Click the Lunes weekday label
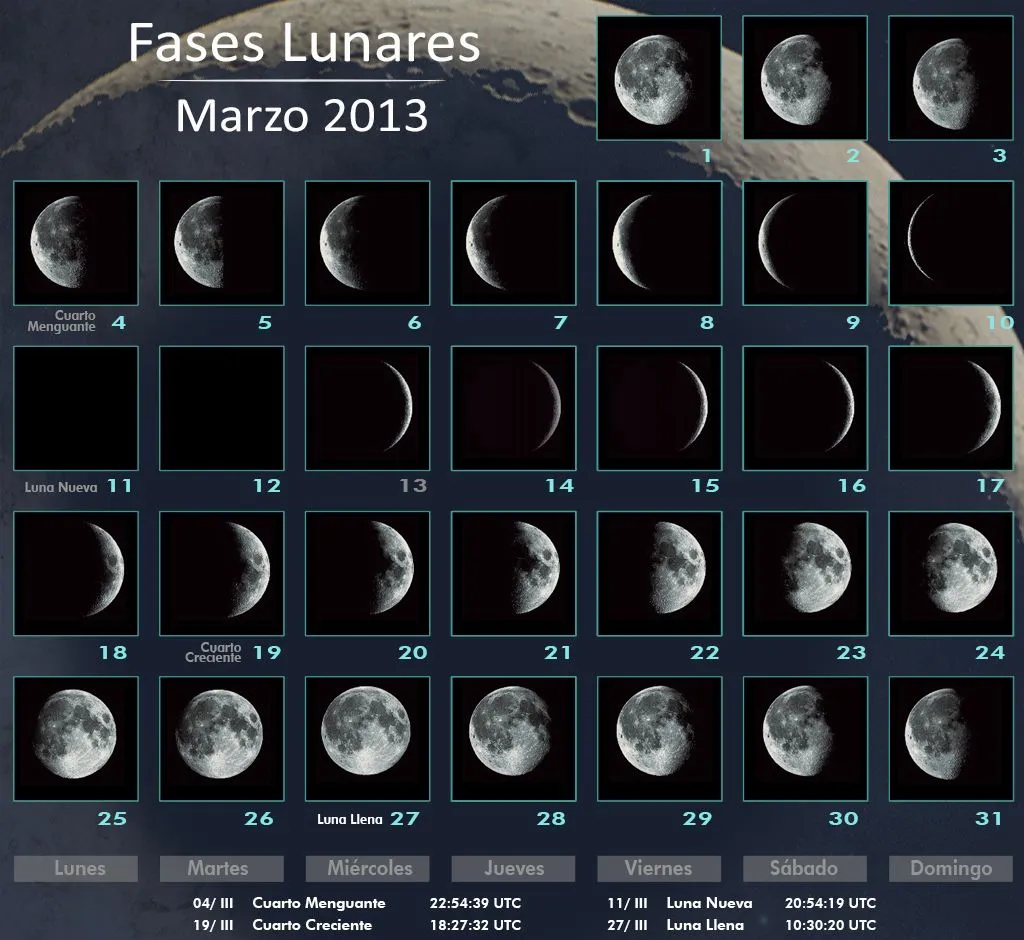Viewport: 1024px width, 940px height. (76, 869)
